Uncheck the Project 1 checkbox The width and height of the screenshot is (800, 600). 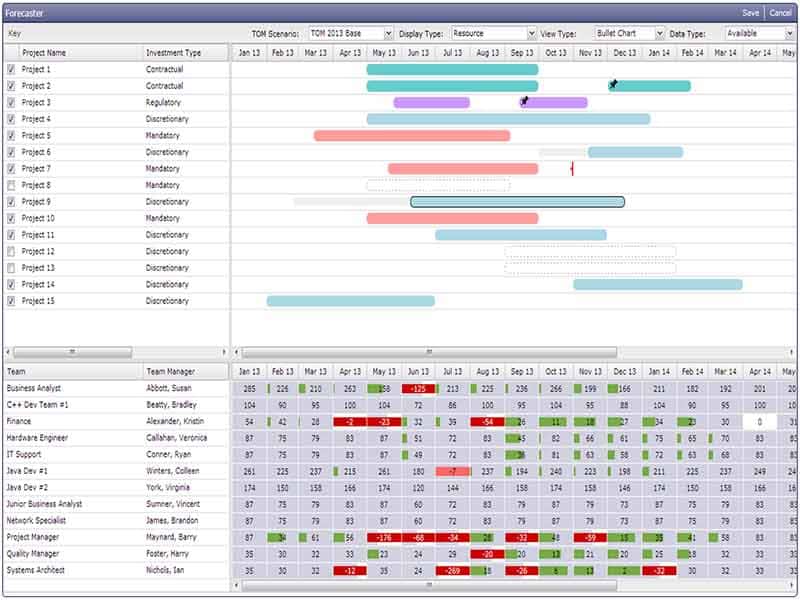coord(11,69)
